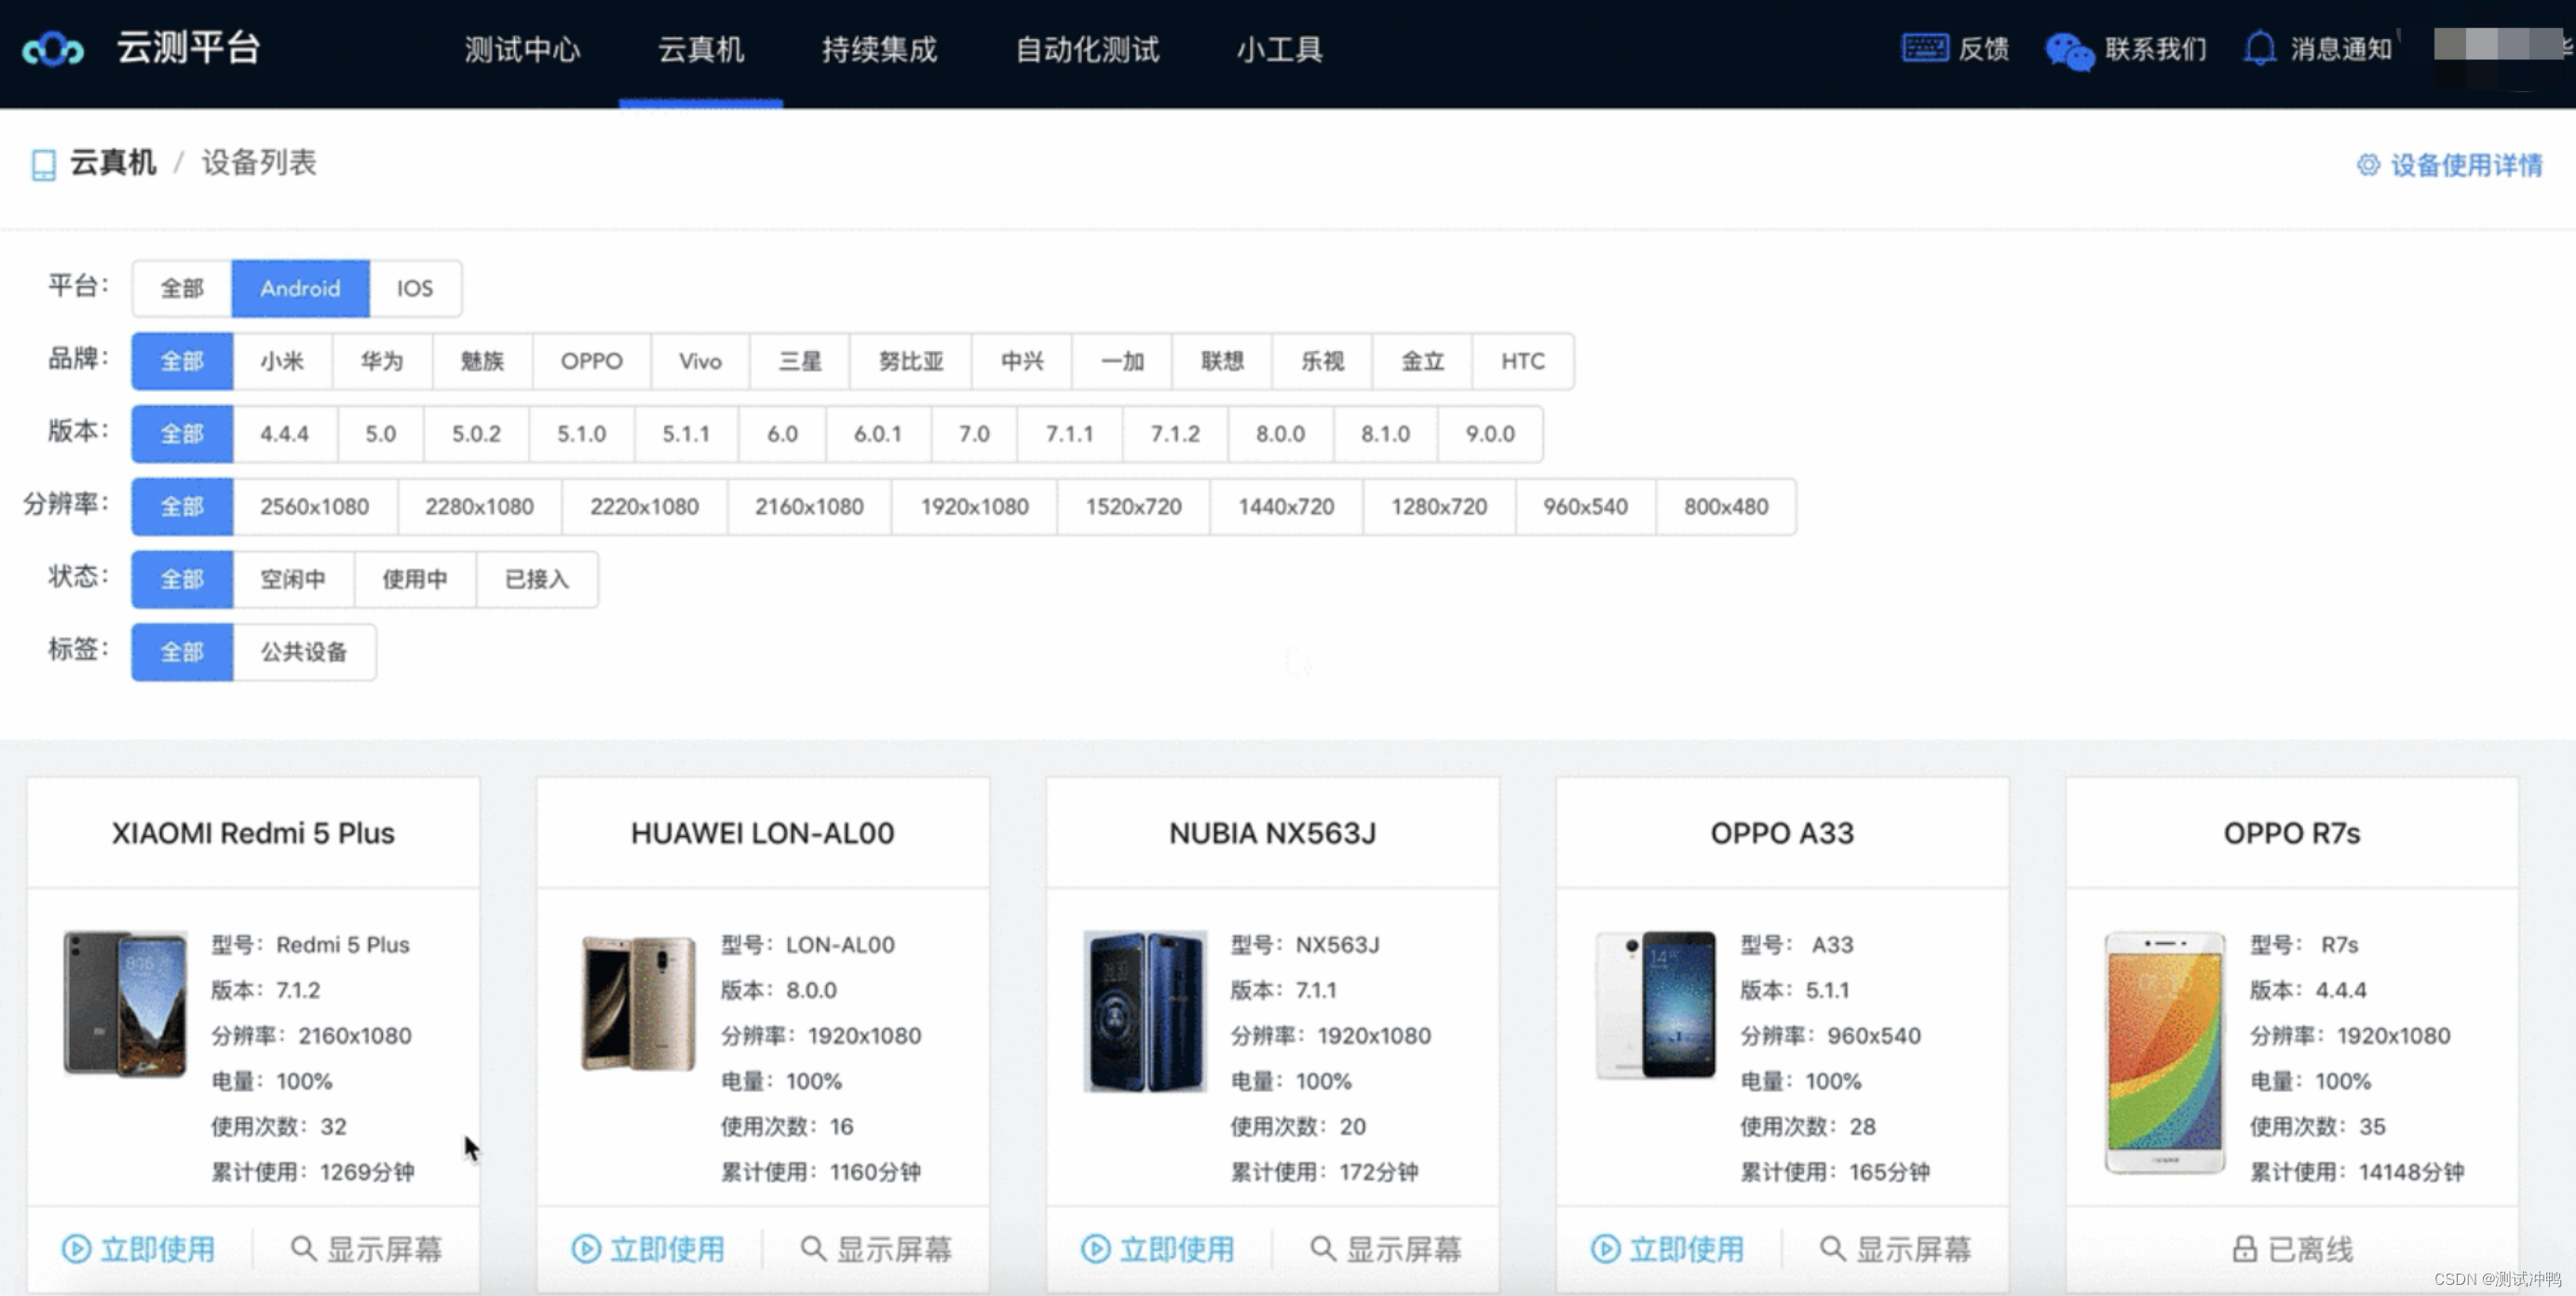Filter brand by 努比亚
The height and width of the screenshot is (1296, 2576).
point(910,361)
